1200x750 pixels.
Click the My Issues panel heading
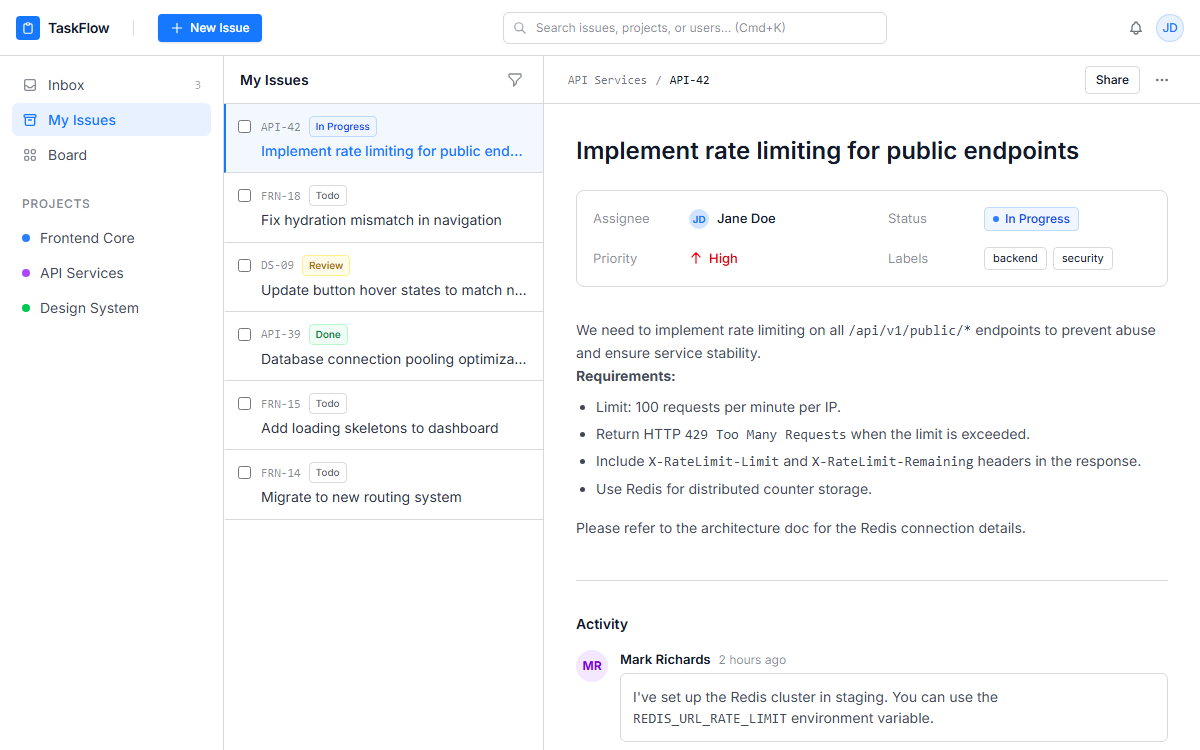point(274,80)
